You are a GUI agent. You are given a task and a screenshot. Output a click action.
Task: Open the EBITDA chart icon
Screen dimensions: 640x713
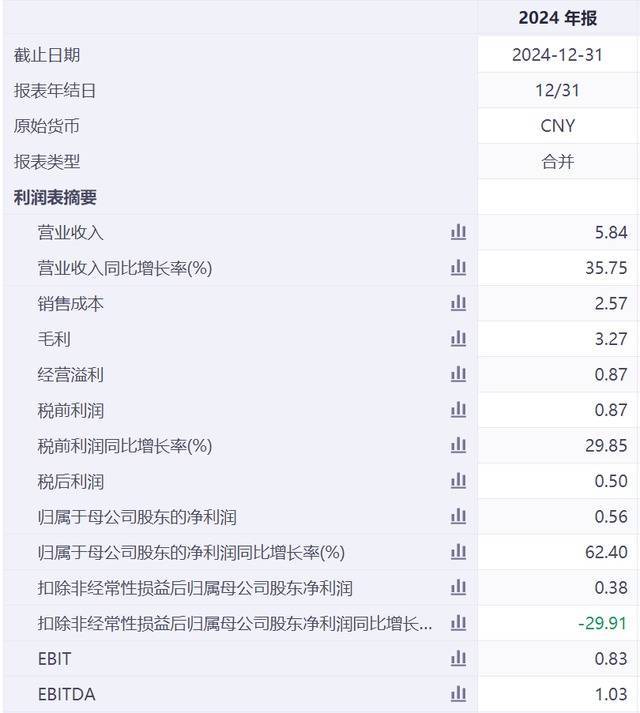[458, 694]
